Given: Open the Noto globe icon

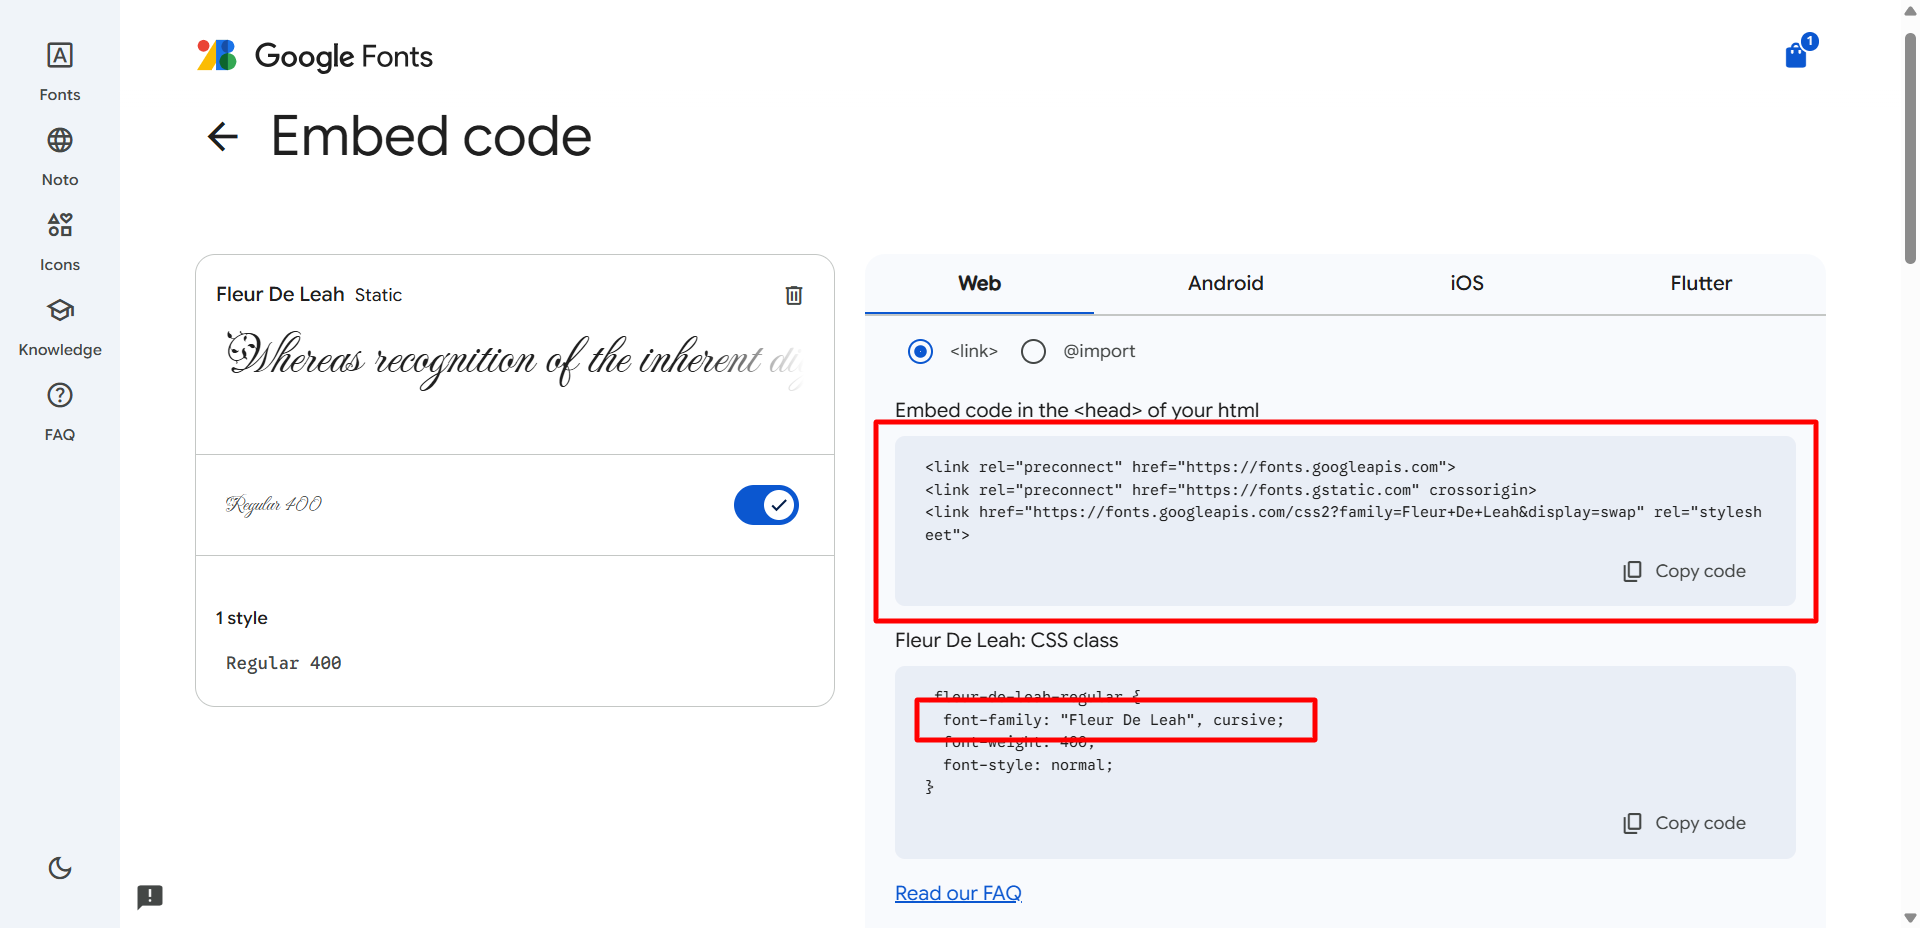Looking at the screenshot, I should [x=60, y=141].
